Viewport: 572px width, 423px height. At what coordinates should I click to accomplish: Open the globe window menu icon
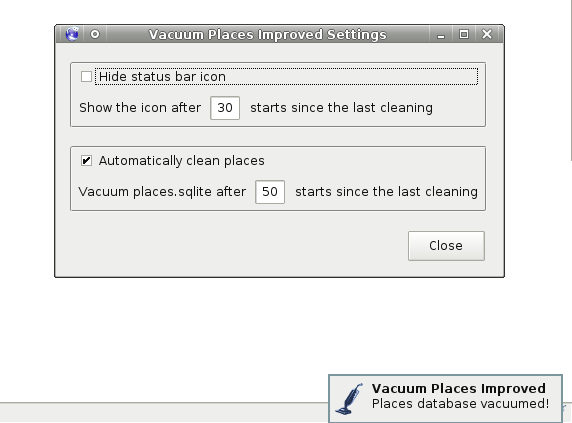coord(72,34)
